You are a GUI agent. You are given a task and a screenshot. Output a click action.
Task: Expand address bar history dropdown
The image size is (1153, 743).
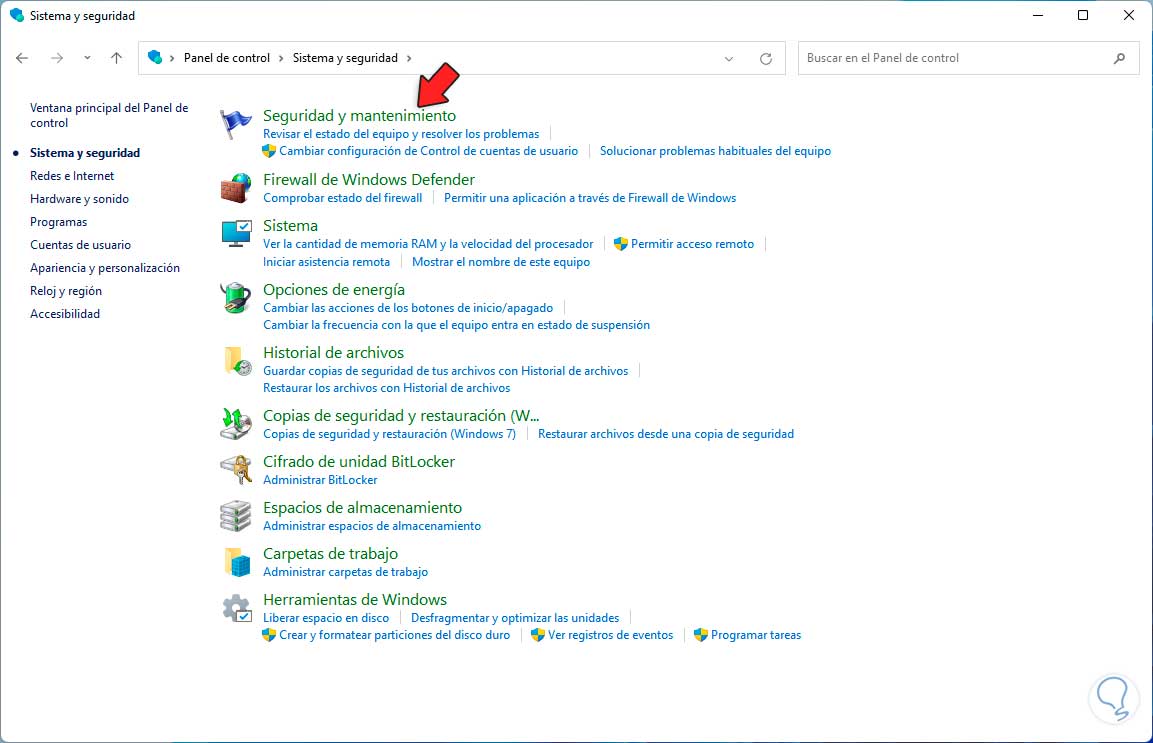tap(729, 59)
